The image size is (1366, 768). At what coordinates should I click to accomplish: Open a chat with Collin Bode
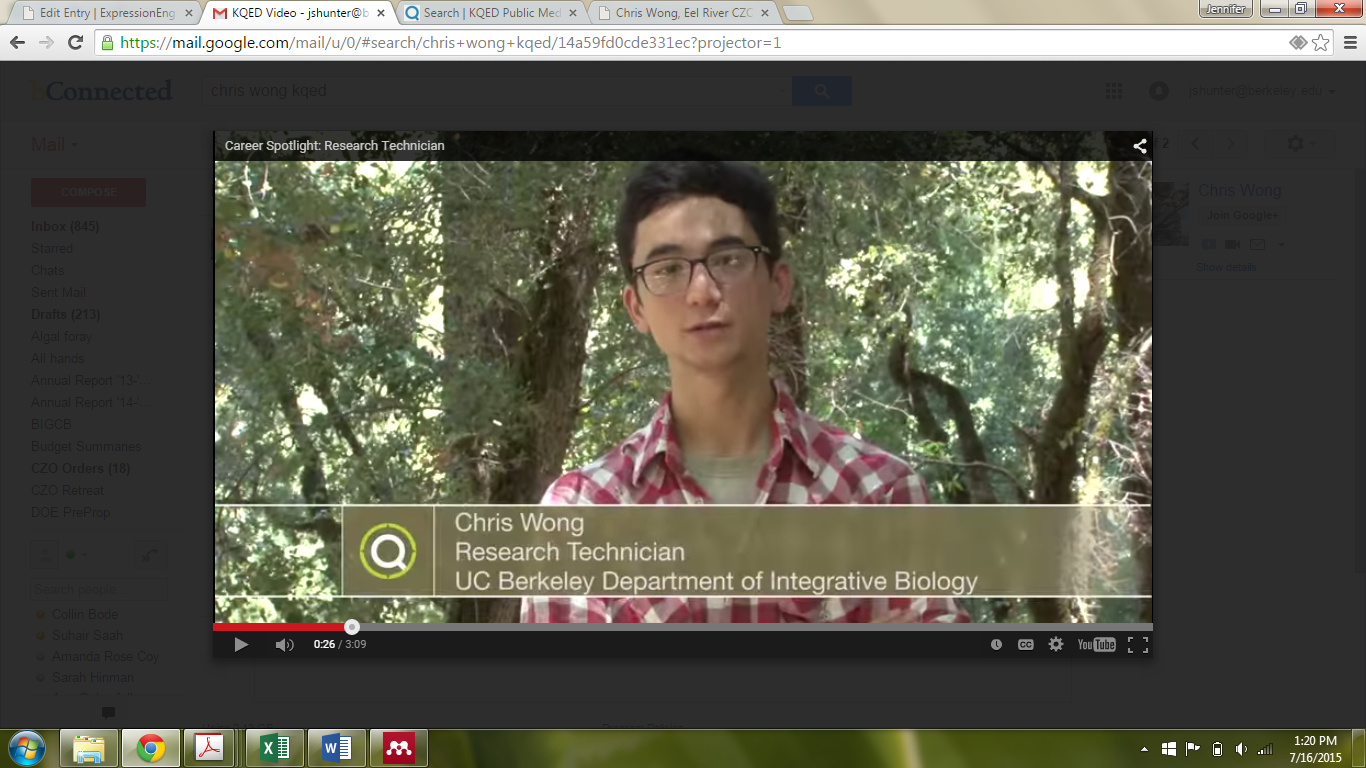(85, 615)
